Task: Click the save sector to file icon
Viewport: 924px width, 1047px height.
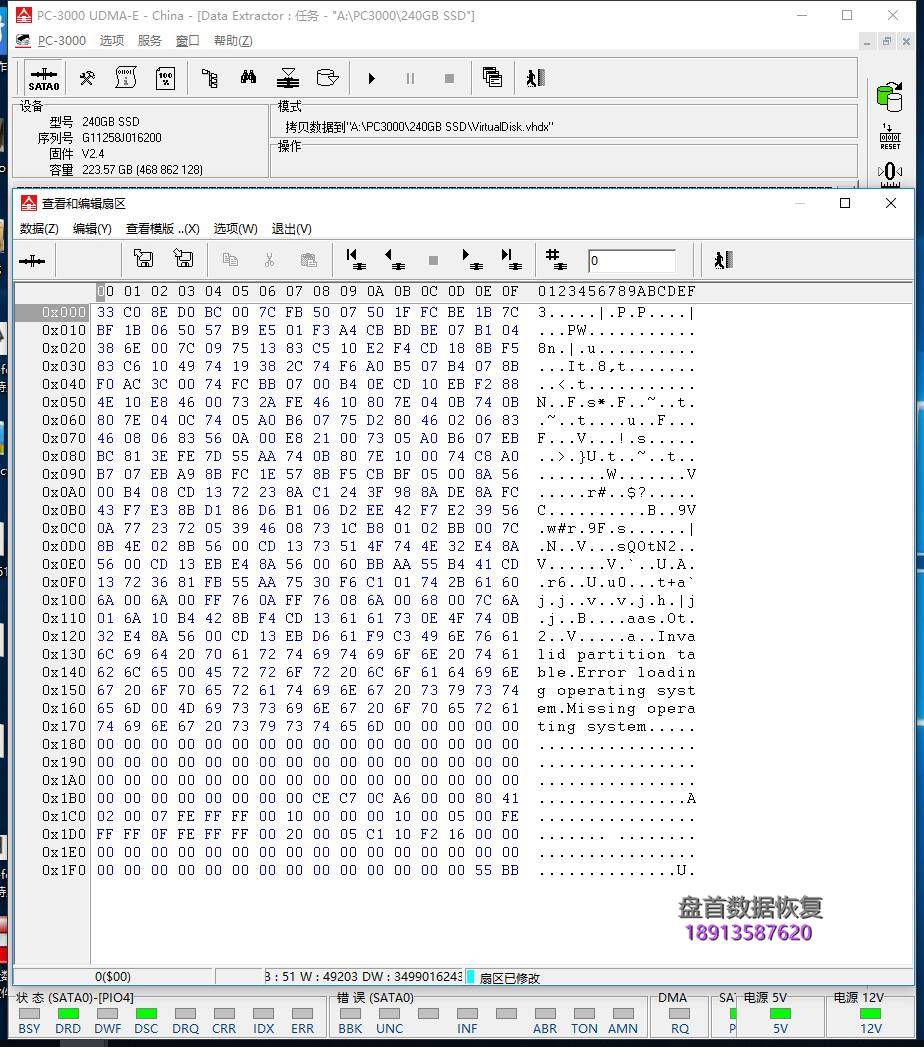Action: pyautogui.click(x=143, y=260)
